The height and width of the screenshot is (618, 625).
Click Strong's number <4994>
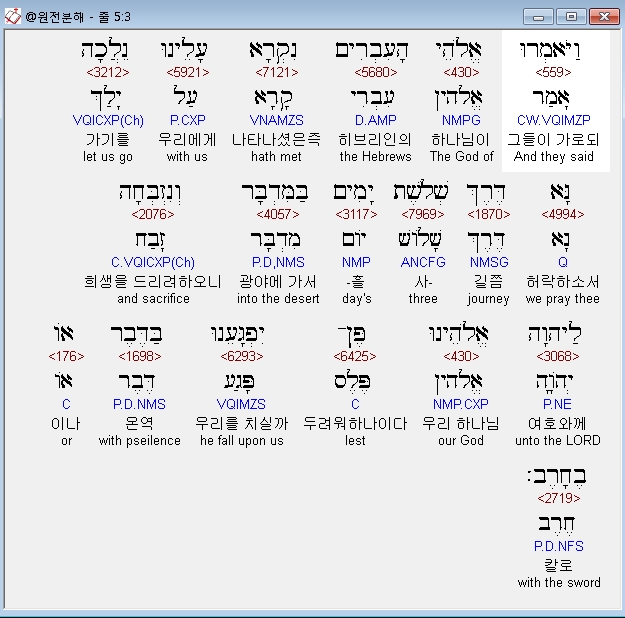coord(563,214)
